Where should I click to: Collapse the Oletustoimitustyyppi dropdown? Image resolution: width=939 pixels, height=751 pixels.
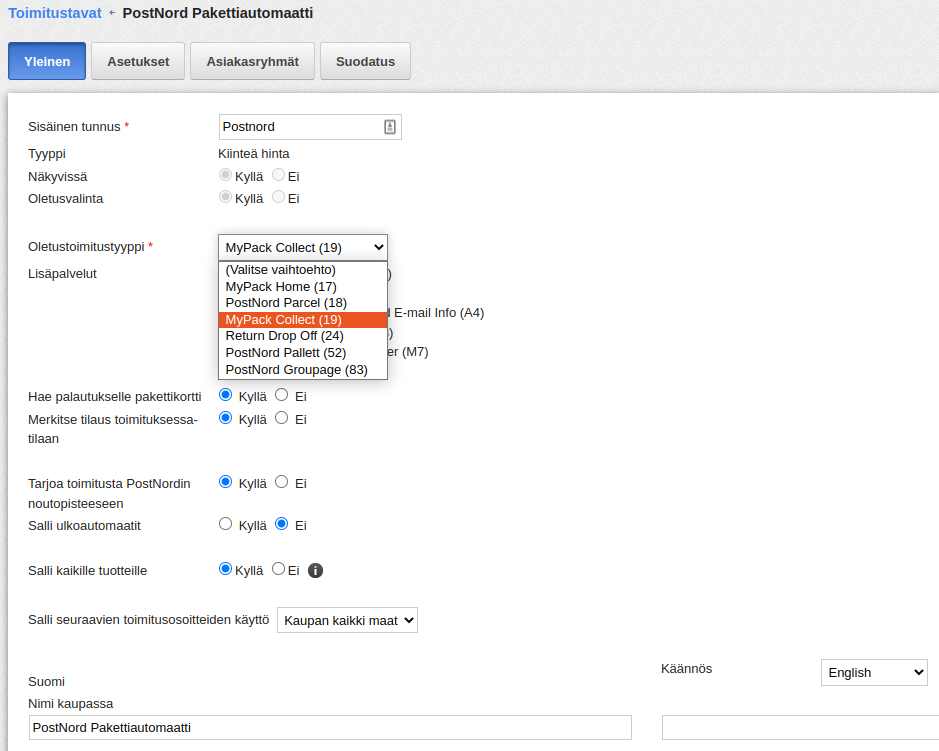point(303,247)
